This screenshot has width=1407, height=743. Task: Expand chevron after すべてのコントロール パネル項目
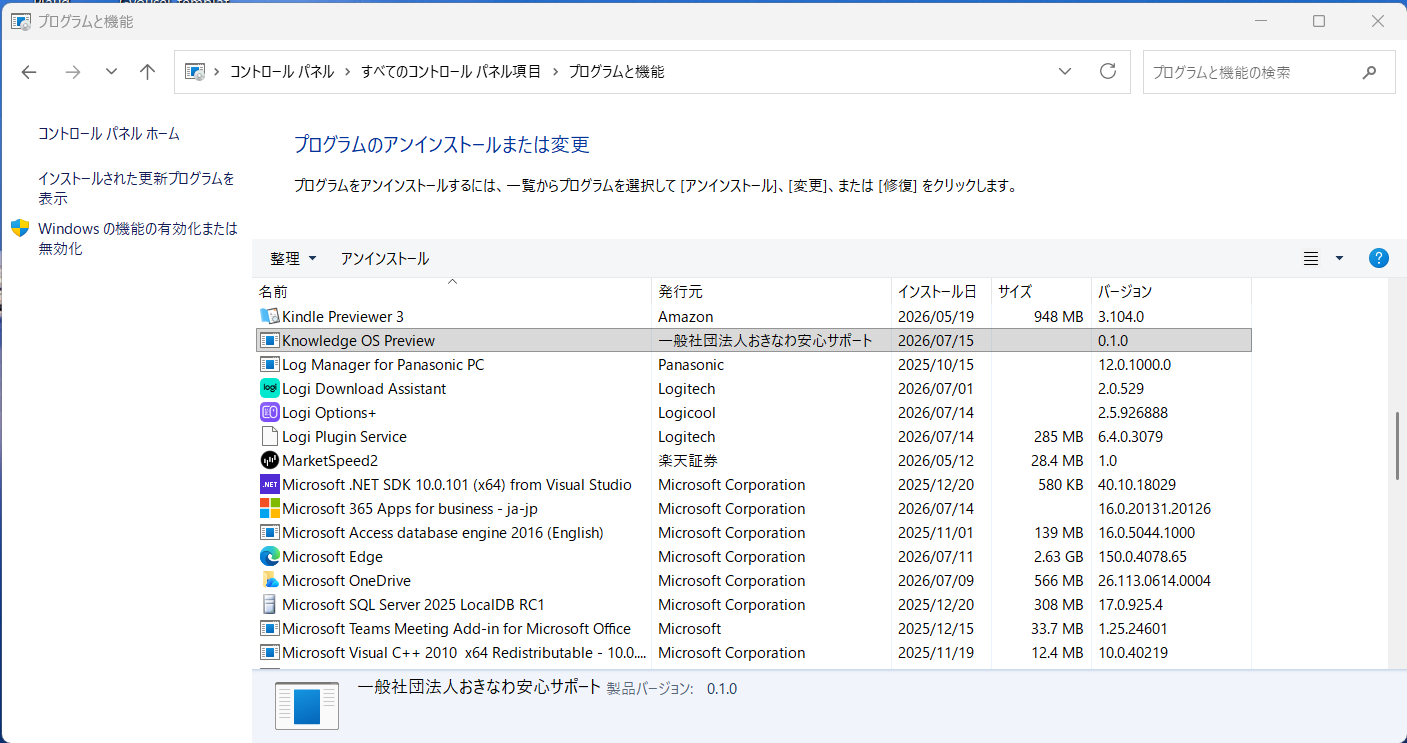555,71
